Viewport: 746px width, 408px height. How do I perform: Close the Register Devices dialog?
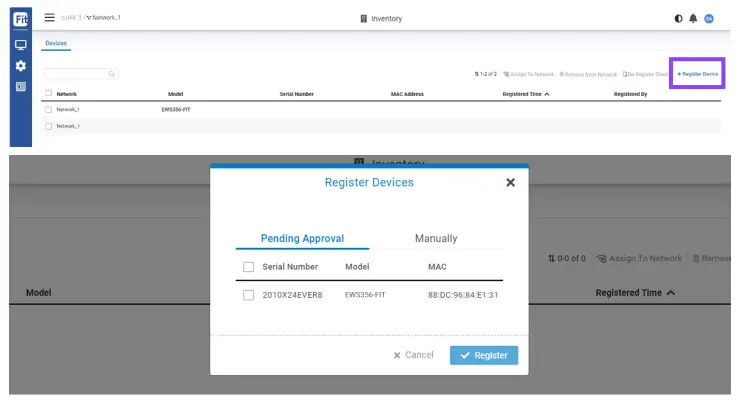coord(510,183)
